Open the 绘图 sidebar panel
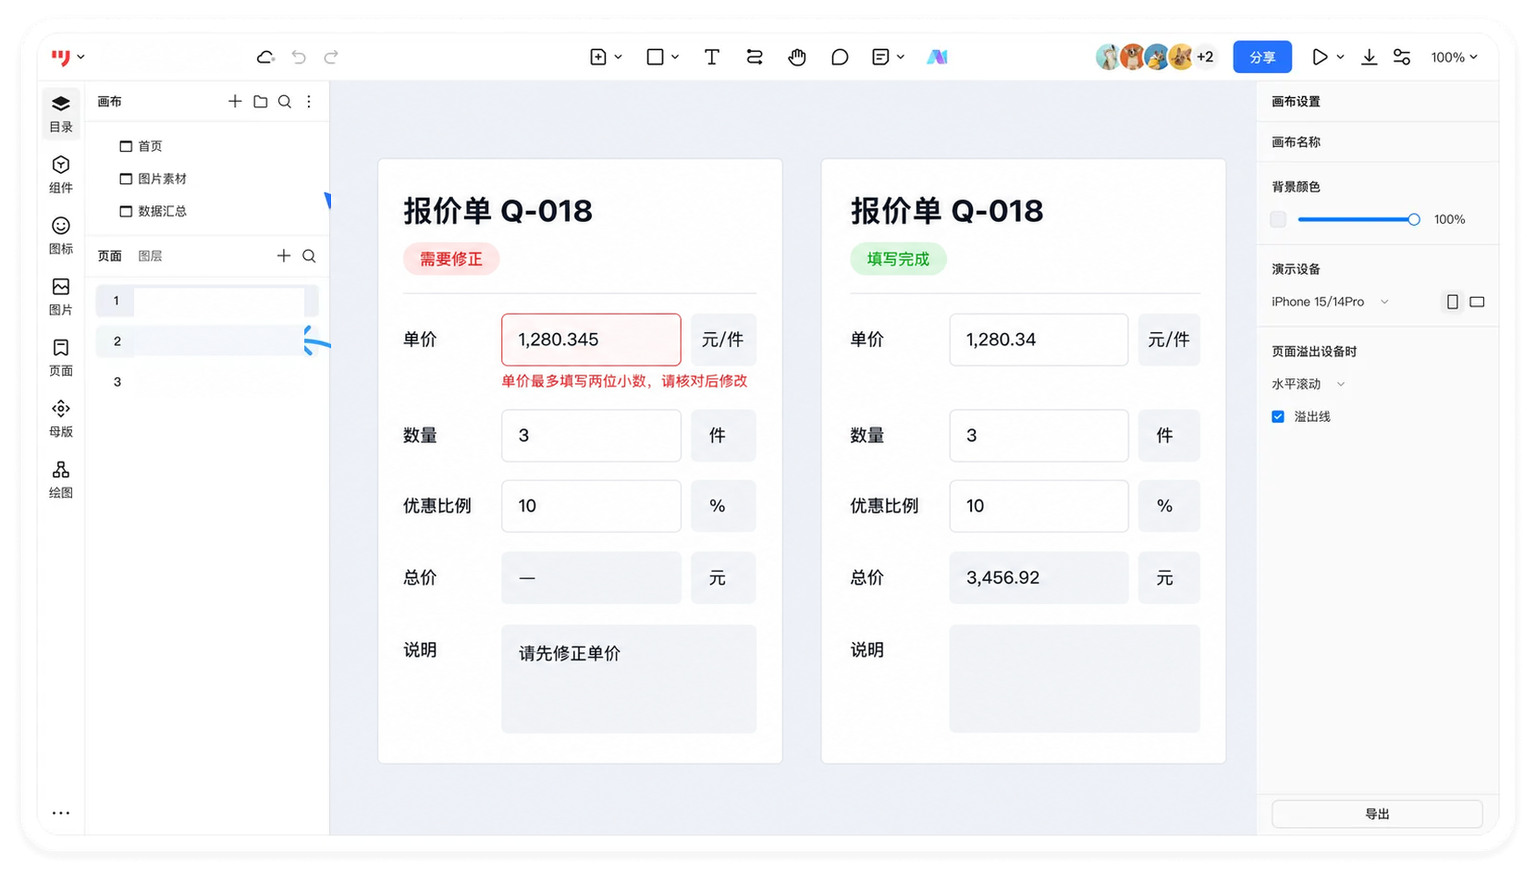Image resolution: width=1536 pixels, height=876 pixels. (61, 480)
